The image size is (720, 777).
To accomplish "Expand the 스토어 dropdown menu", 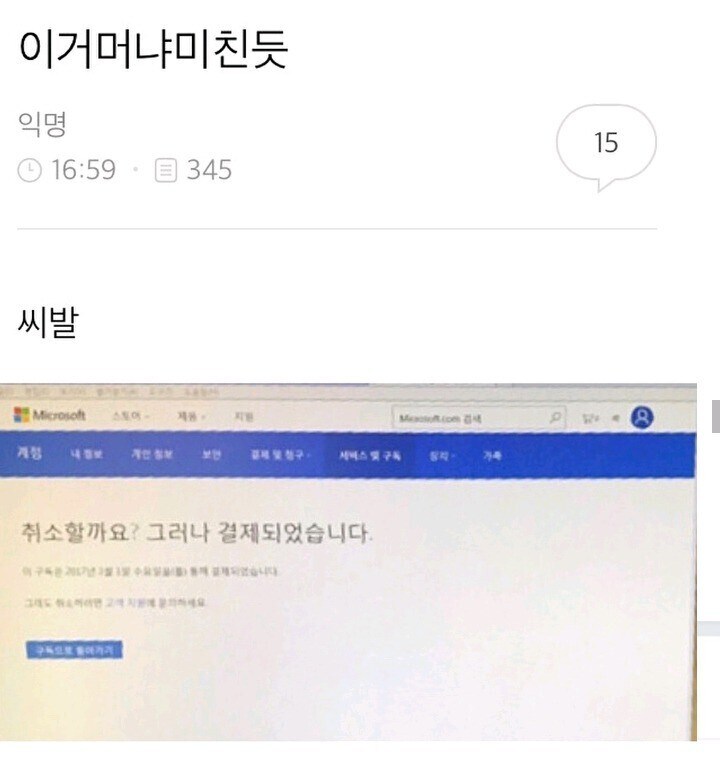I will click(130, 416).
